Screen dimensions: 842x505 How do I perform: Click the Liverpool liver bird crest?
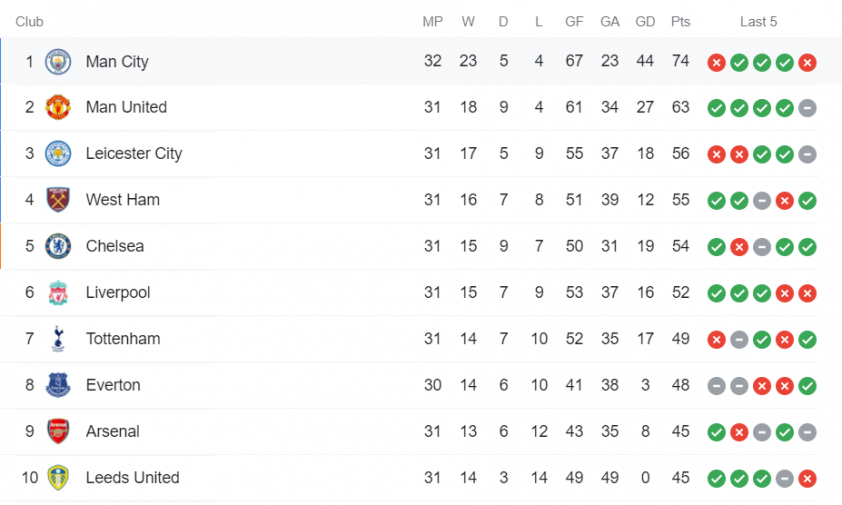click(58, 292)
